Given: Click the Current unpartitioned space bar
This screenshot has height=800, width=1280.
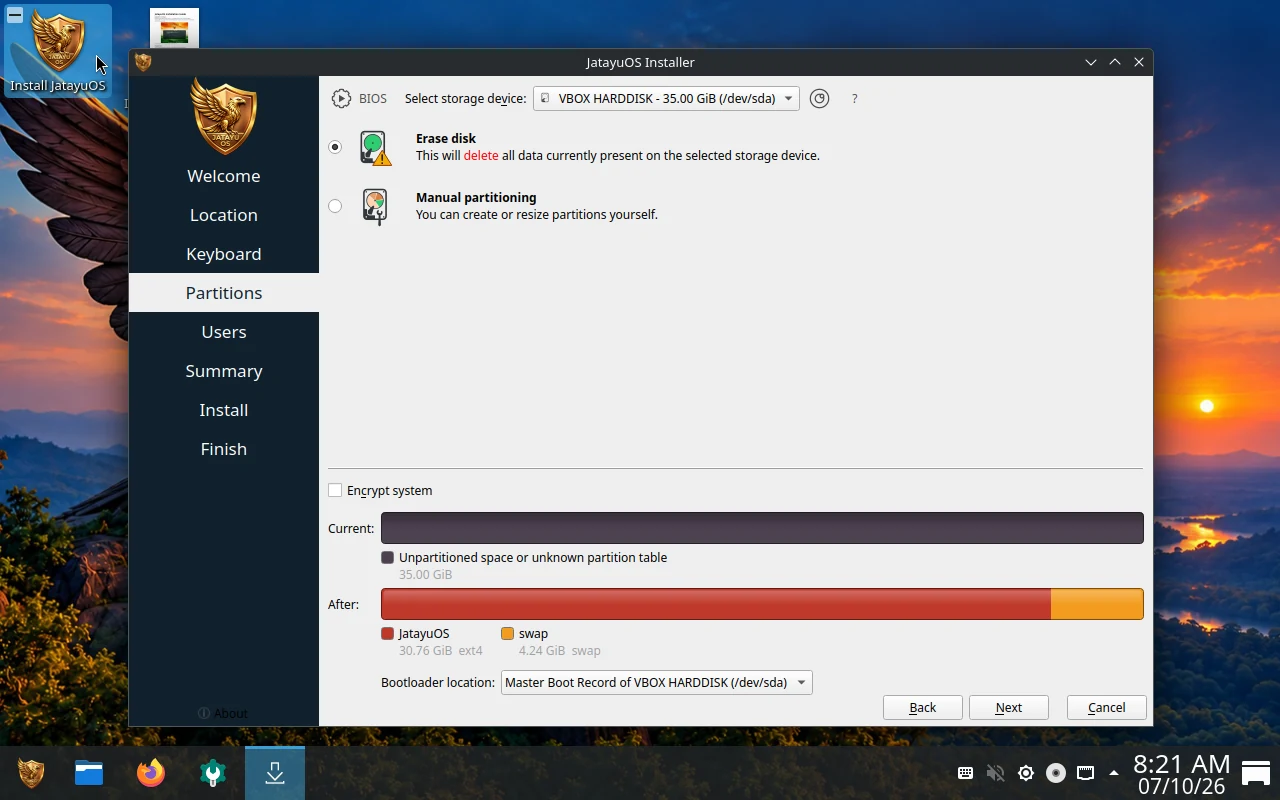Looking at the screenshot, I should pos(762,528).
